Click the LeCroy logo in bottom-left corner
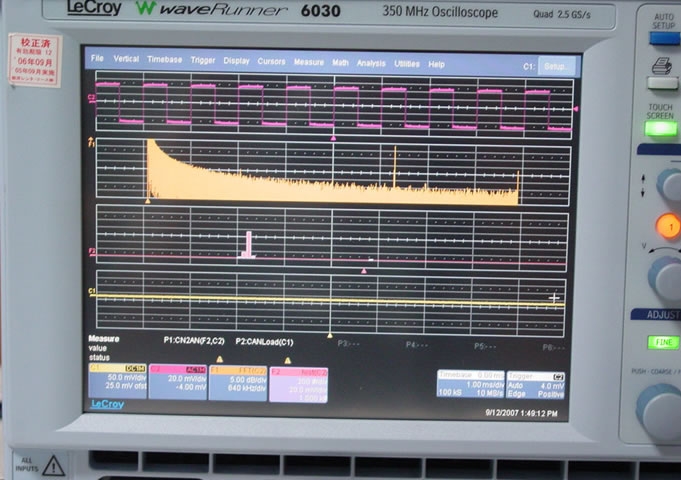Screen dimensions: 681x480 point(107,405)
